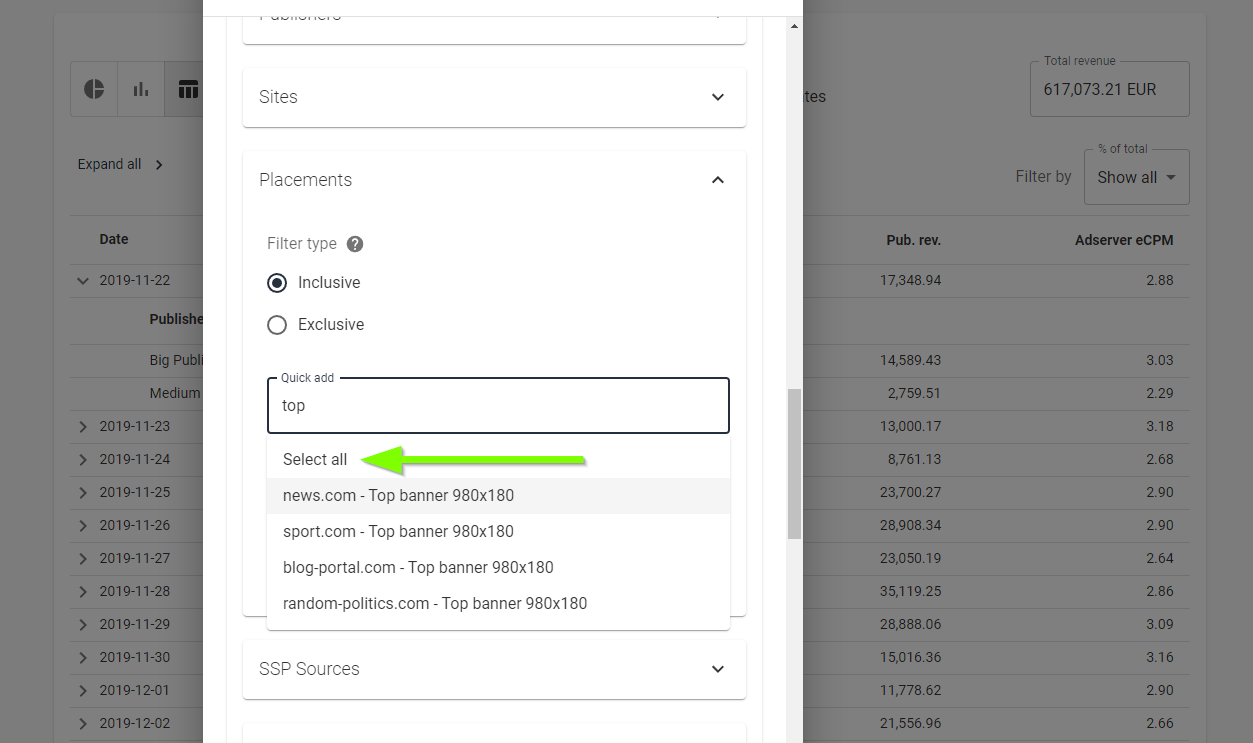
Task: Click the 3.16 eCPM cell
Action: point(1160,657)
